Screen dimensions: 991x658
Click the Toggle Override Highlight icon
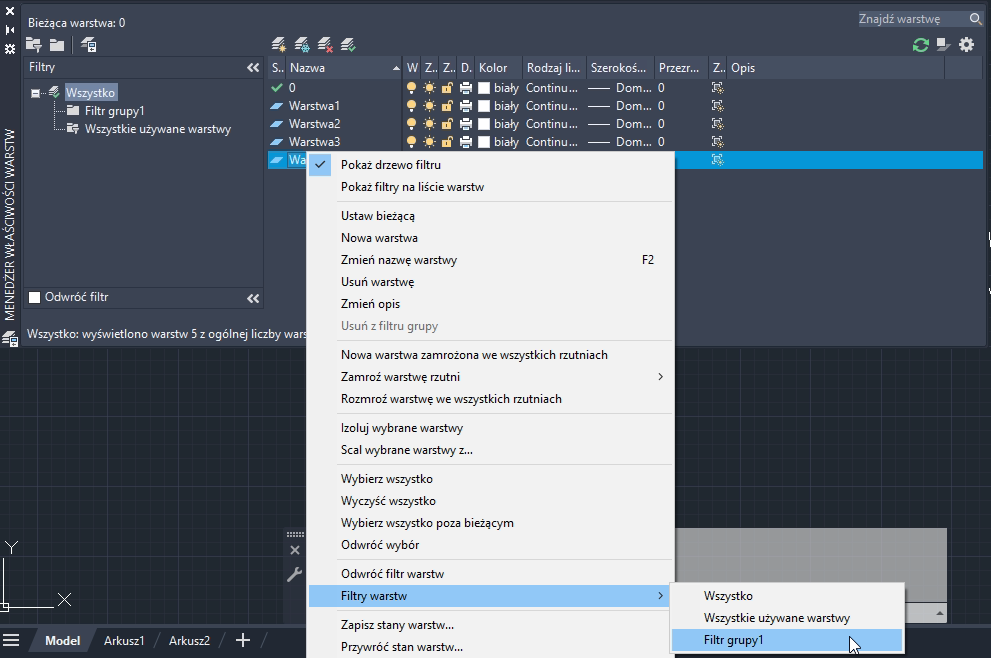click(x=944, y=45)
